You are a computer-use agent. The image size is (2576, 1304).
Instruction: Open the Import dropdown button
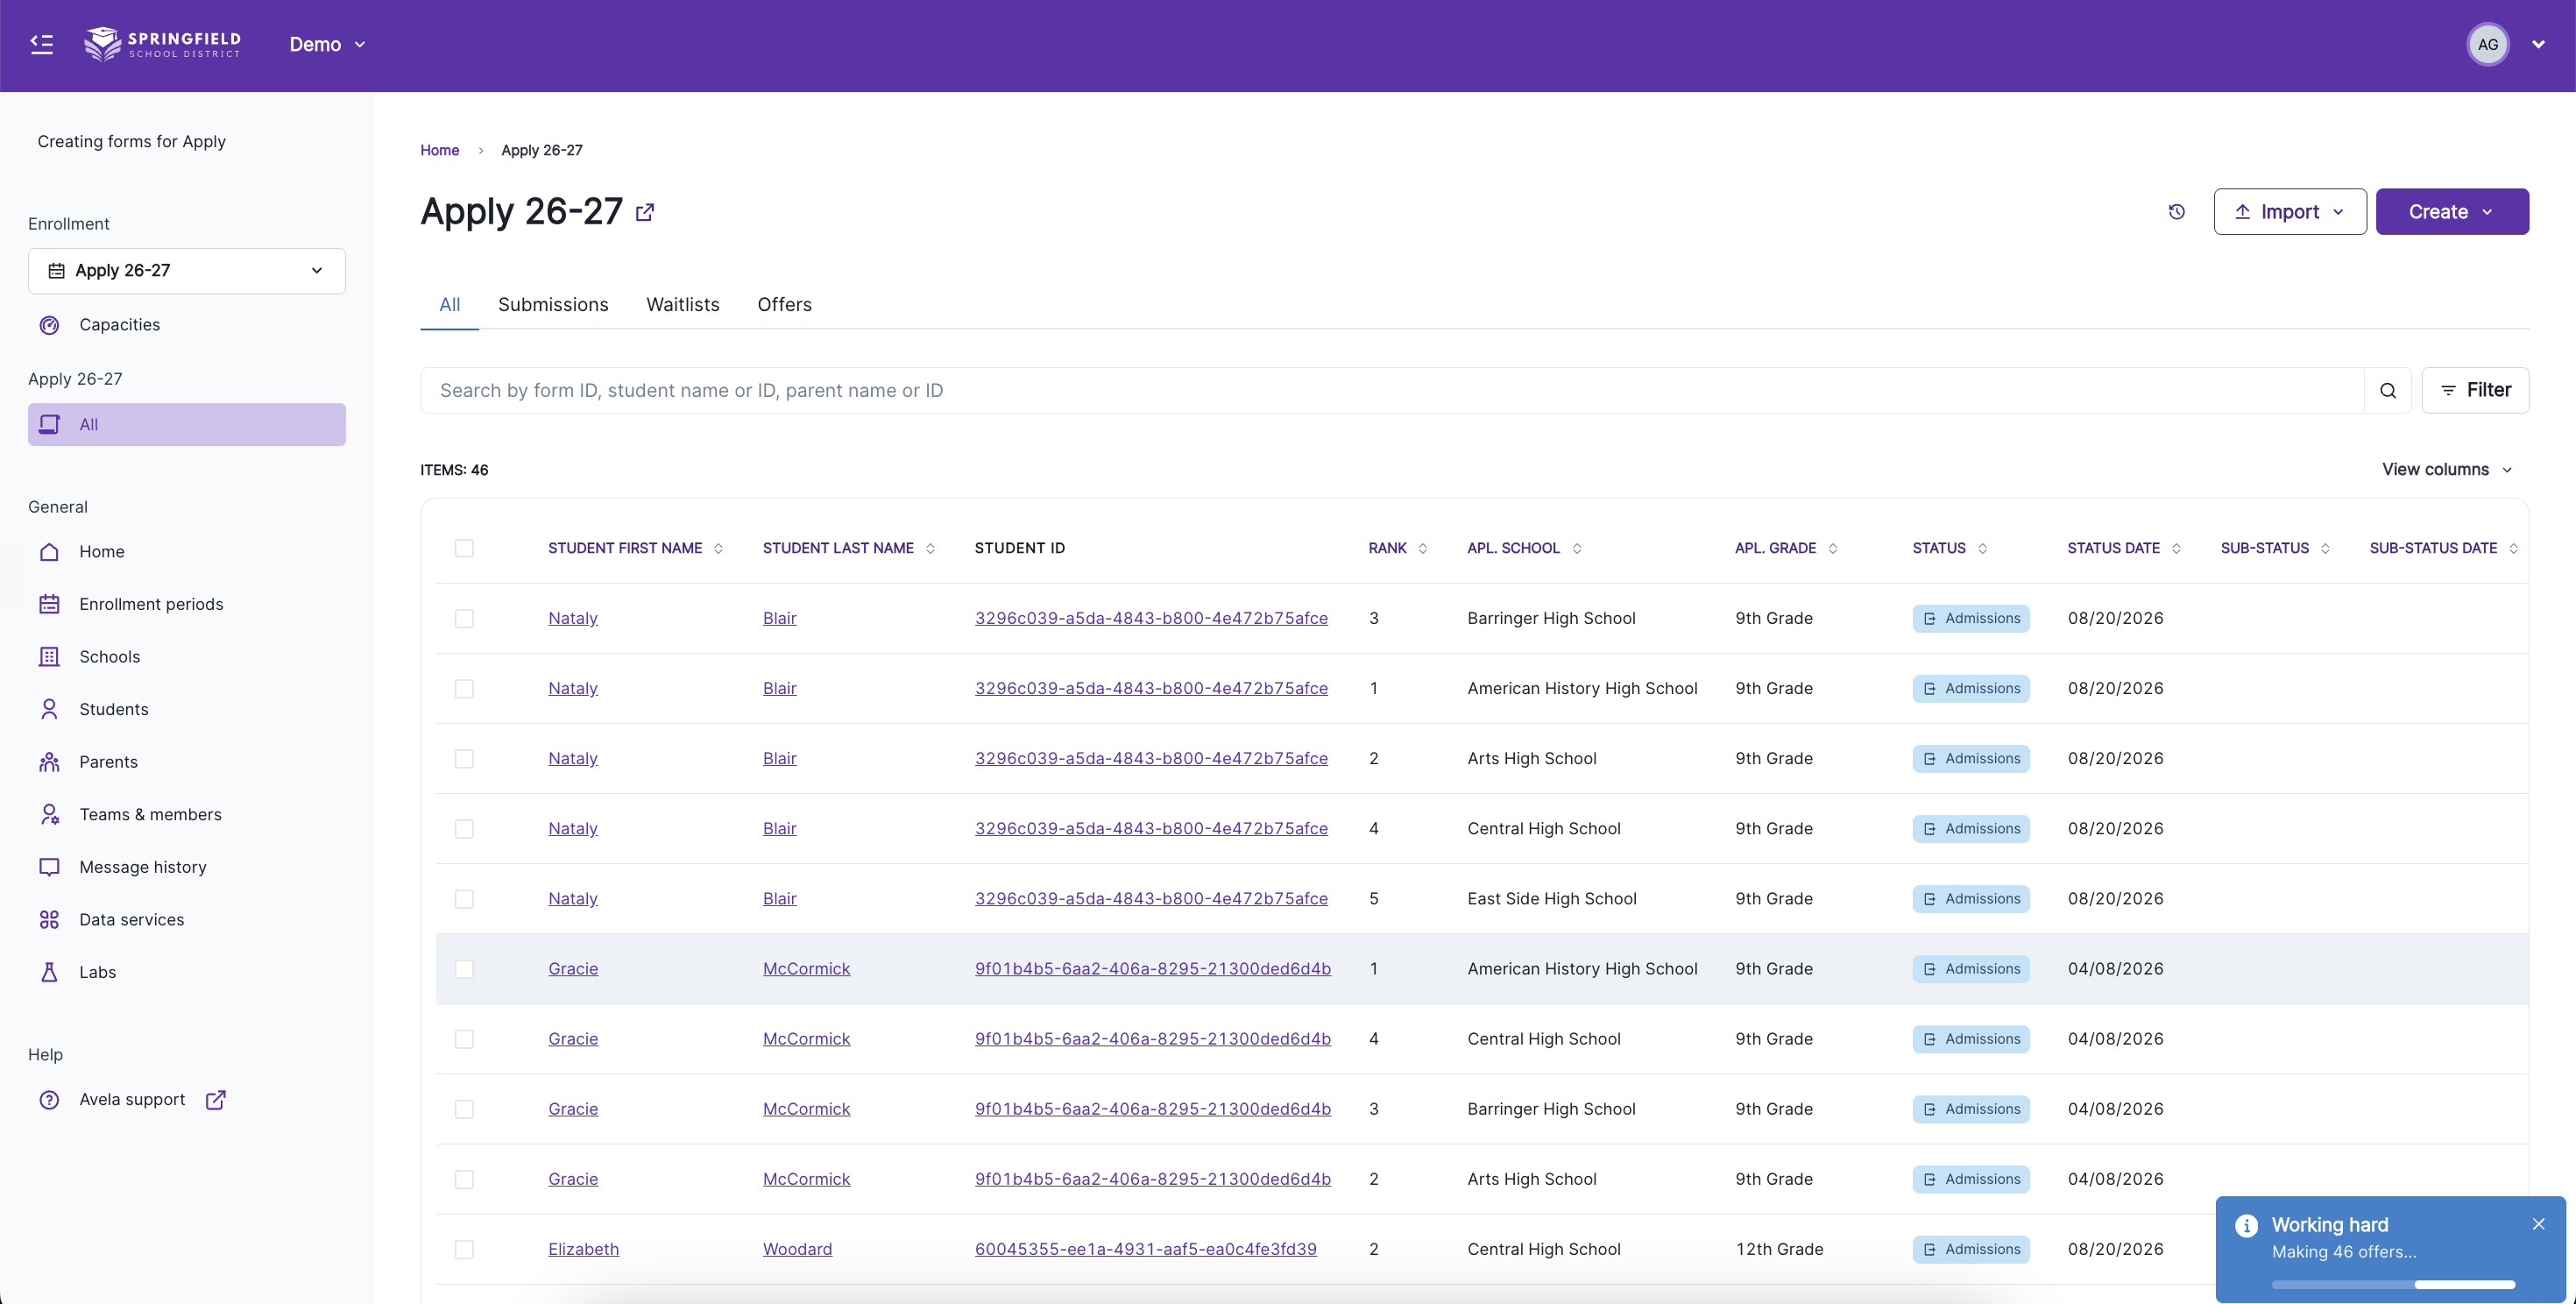click(2289, 212)
